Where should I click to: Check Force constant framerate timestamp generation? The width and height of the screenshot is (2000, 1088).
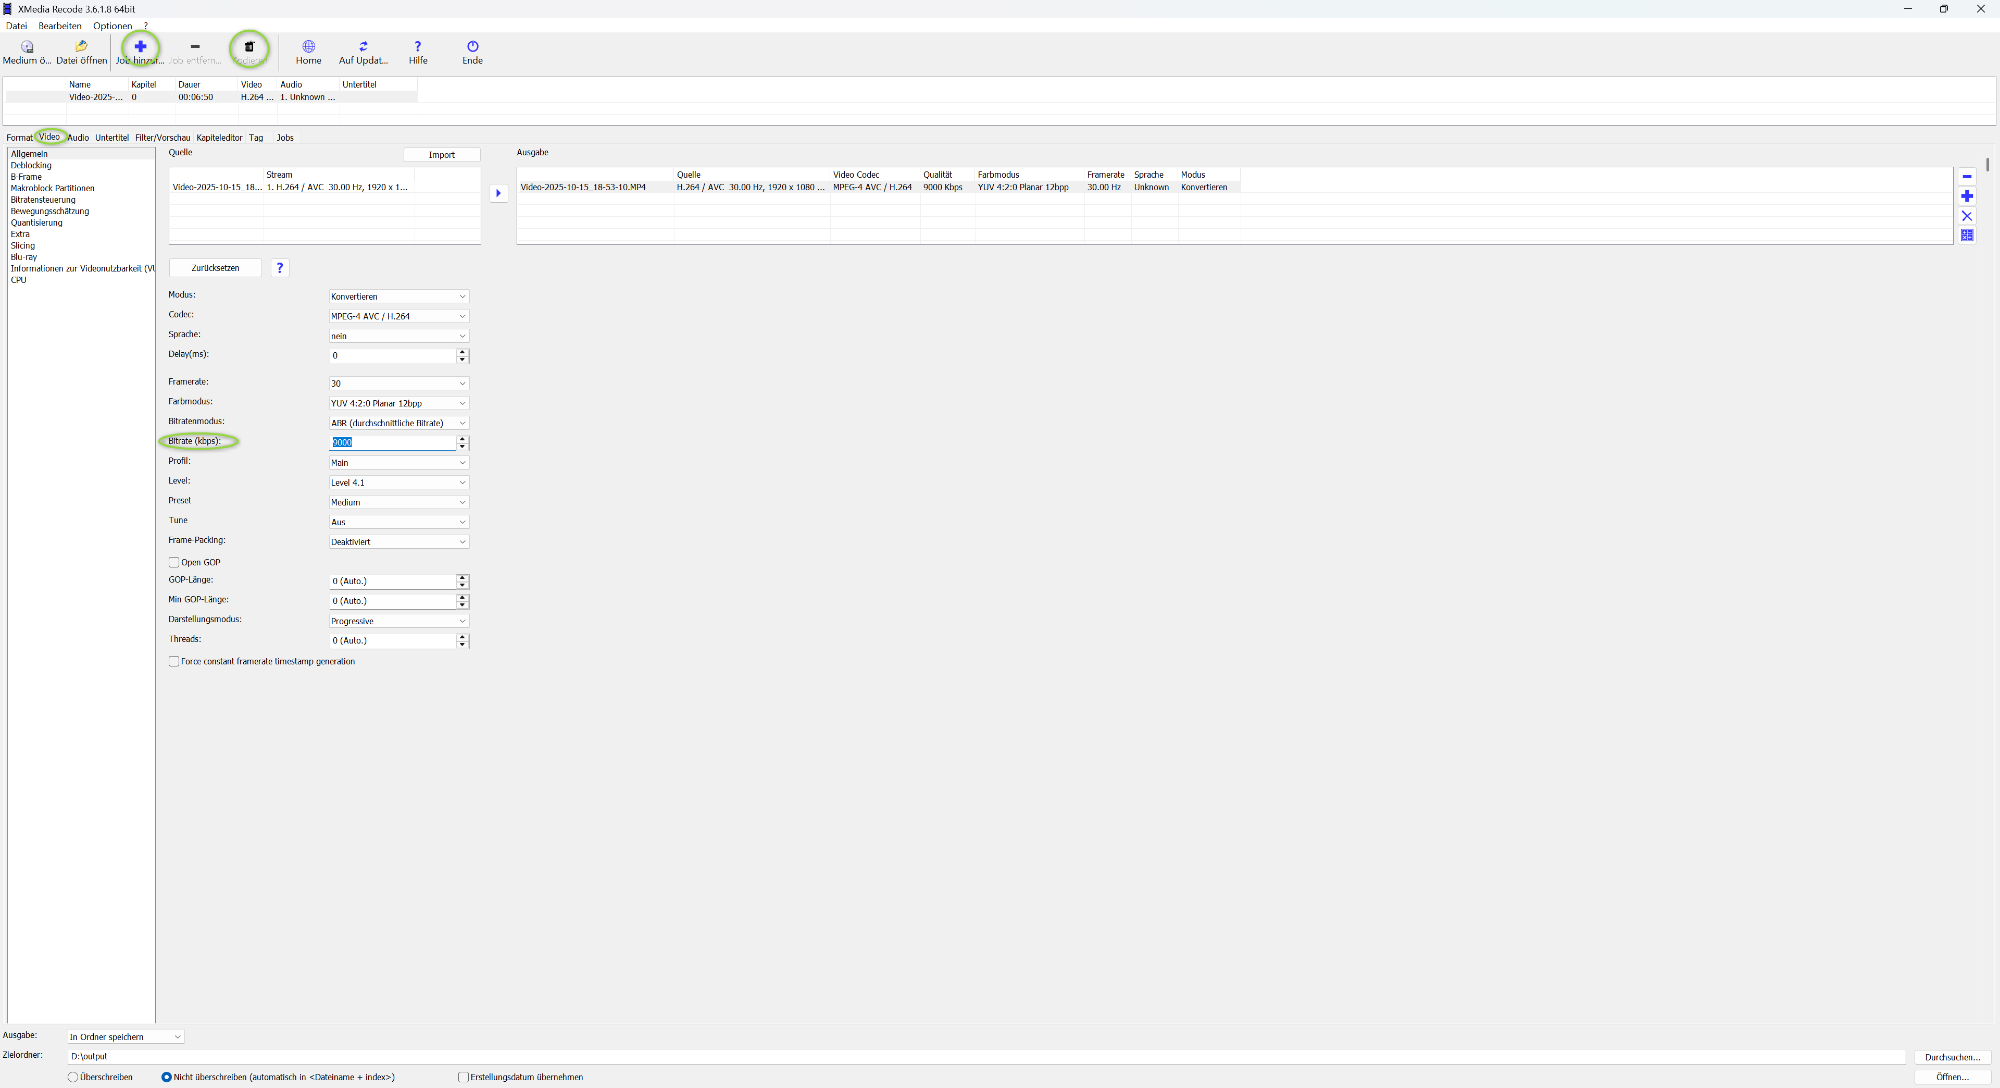coord(174,662)
